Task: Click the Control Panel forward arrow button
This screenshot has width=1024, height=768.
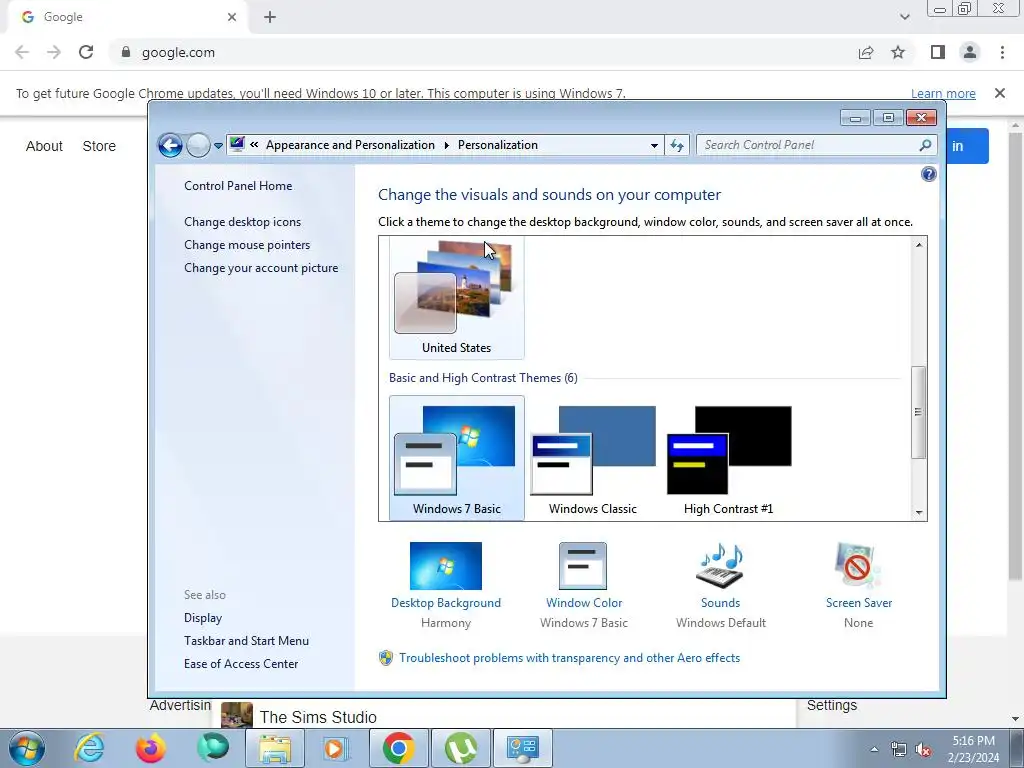Action: pos(198,145)
